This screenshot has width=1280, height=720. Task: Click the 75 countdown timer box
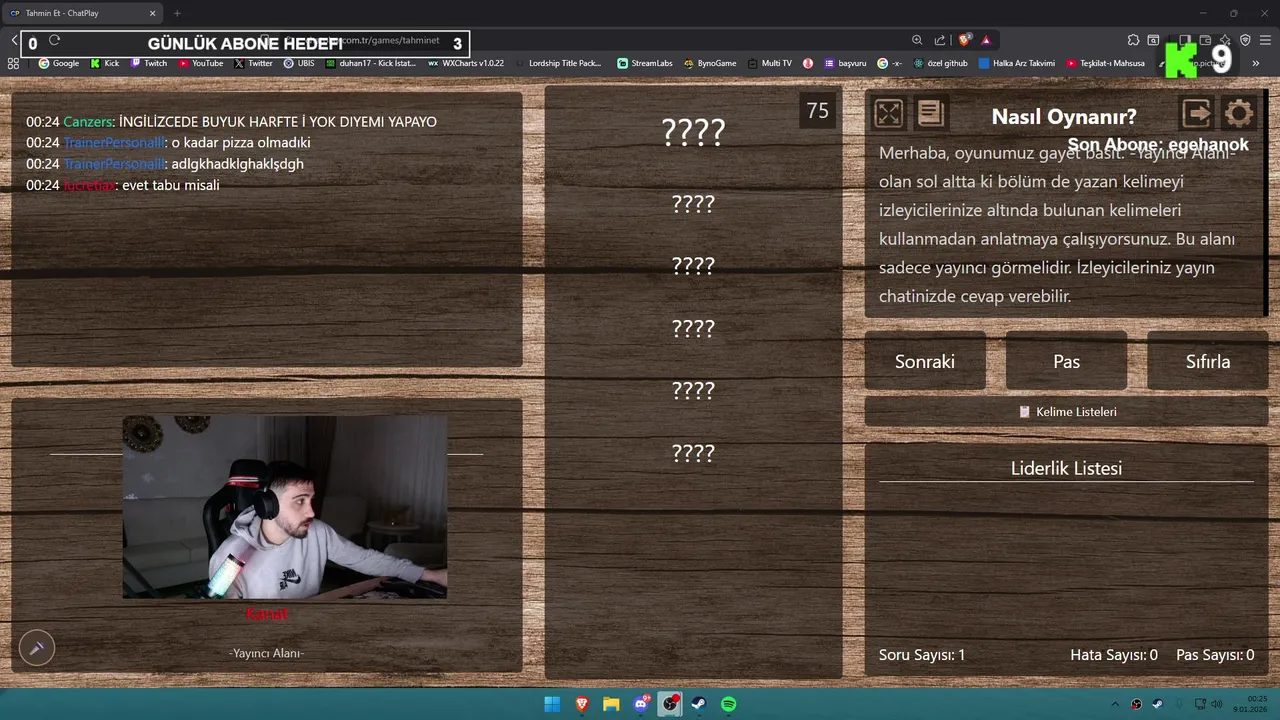(818, 111)
